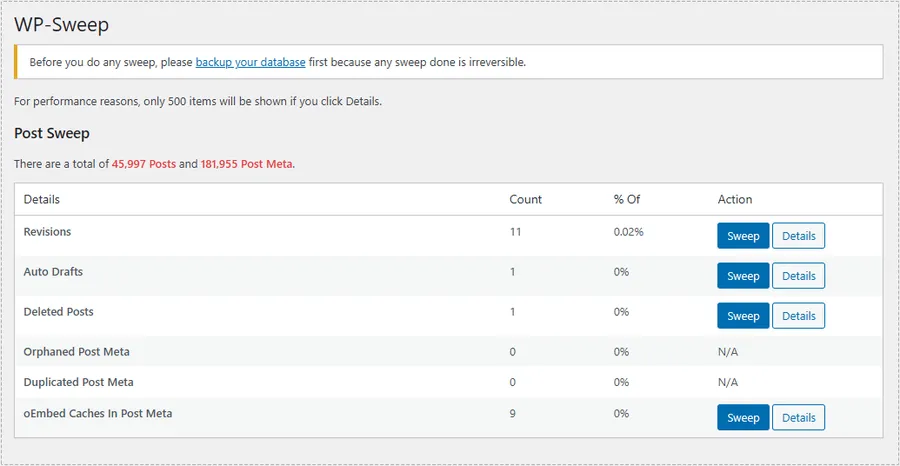Click the 'Orphaned Post Meta' row label
Screen dimensions: 900x466
tap(76, 352)
